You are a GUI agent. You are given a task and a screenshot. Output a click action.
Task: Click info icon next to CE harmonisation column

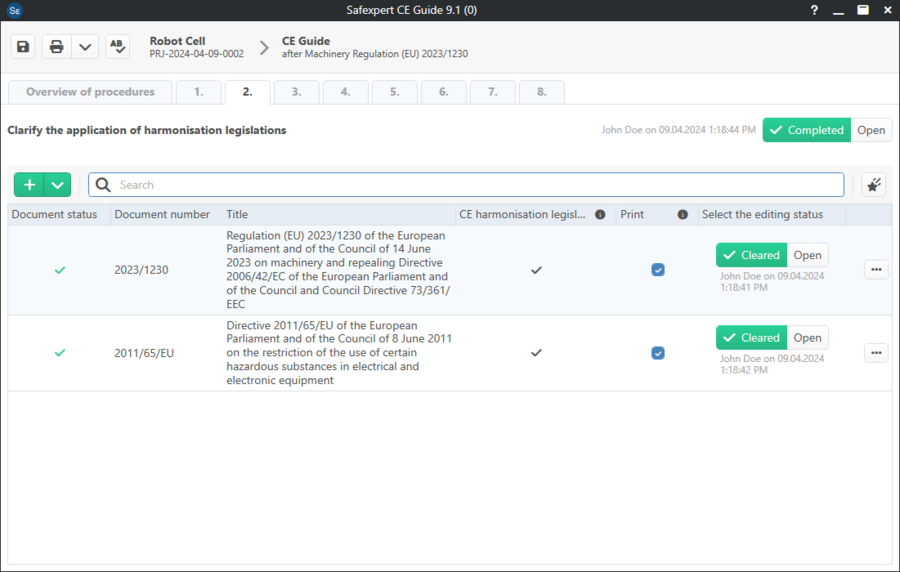coord(600,214)
